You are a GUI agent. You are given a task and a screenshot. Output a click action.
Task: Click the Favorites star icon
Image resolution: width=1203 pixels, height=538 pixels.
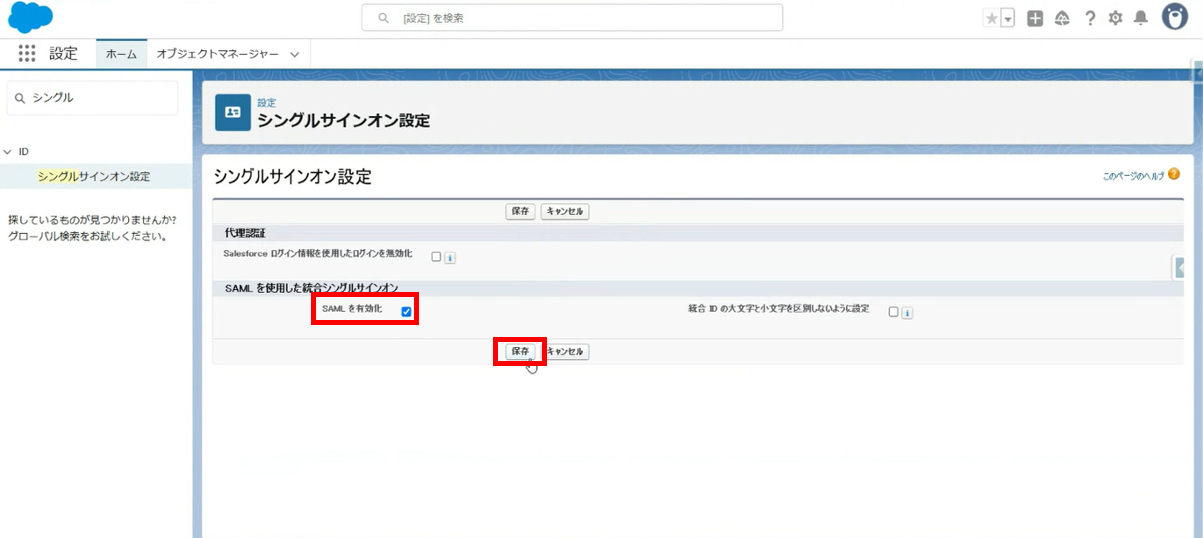(x=991, y=18)
